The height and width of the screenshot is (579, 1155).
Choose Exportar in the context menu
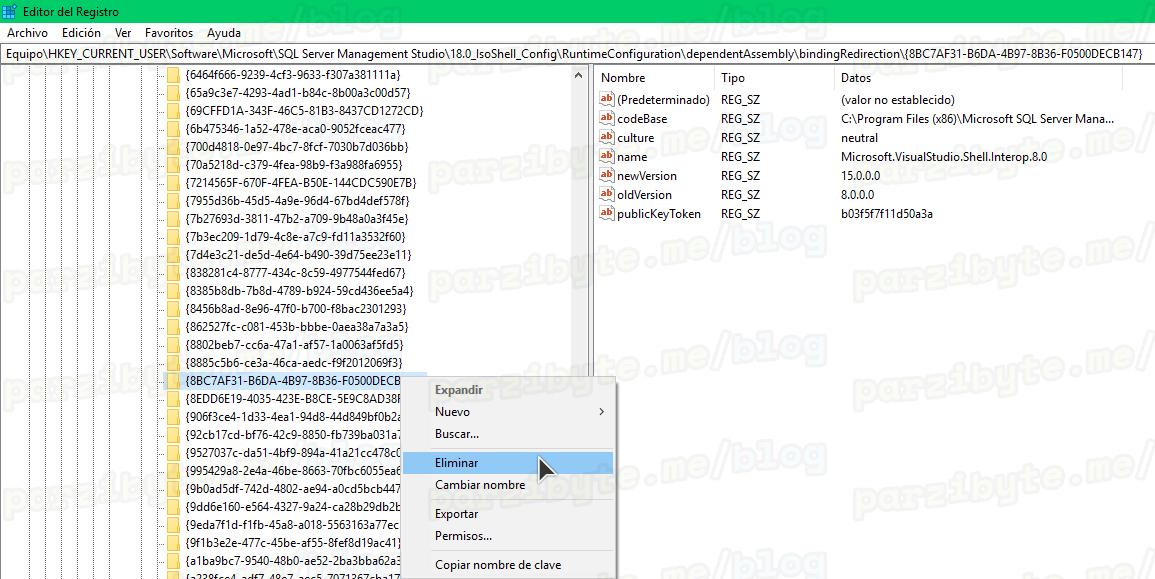(x=509, y=513)
